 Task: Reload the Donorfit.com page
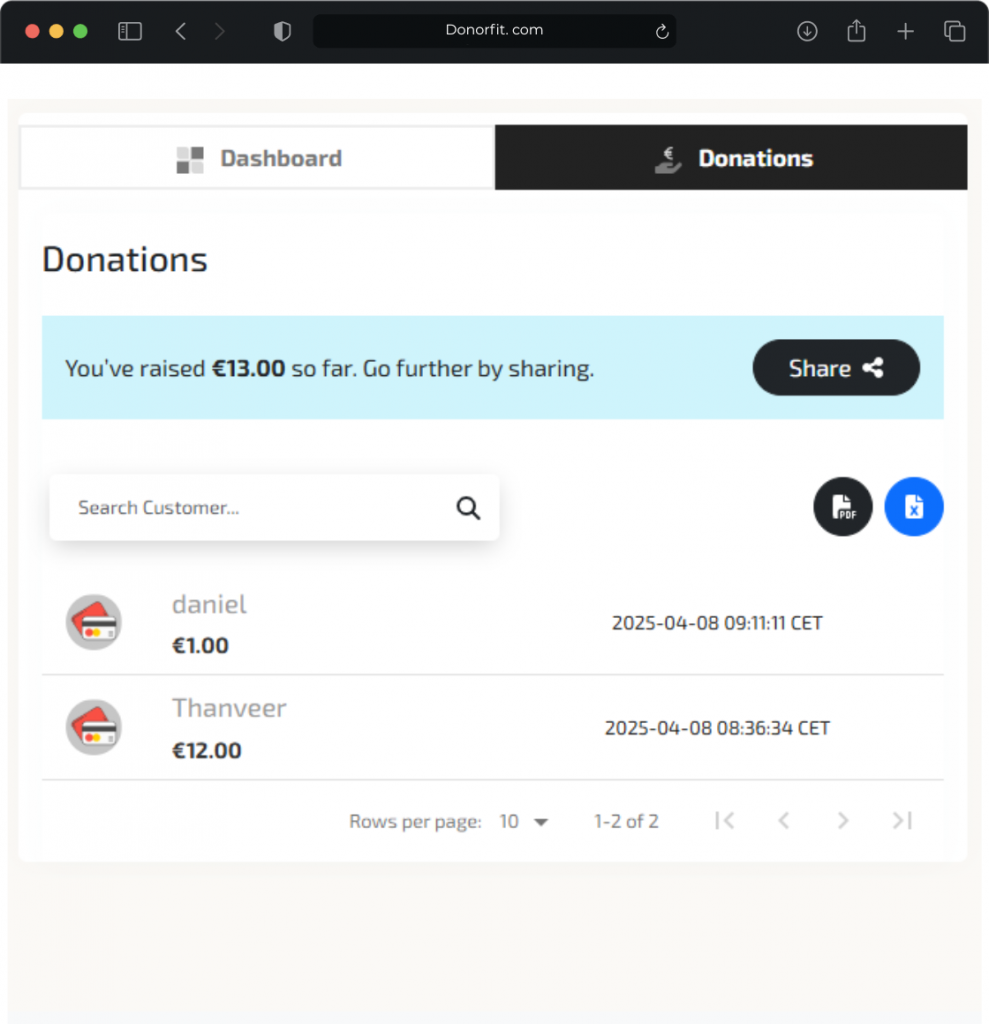662,32
